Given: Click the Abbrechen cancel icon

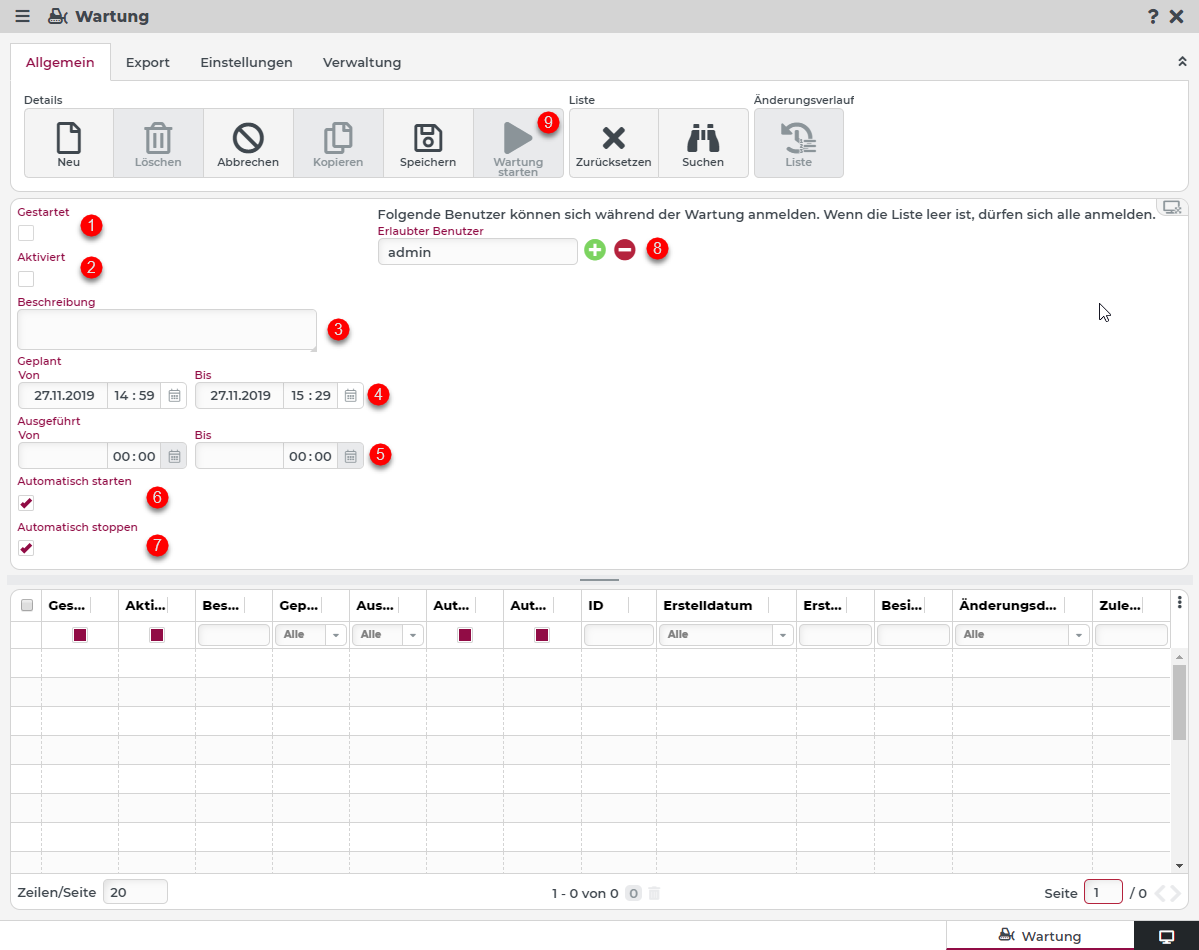Looking at the screenshot, I should [248, 138].
